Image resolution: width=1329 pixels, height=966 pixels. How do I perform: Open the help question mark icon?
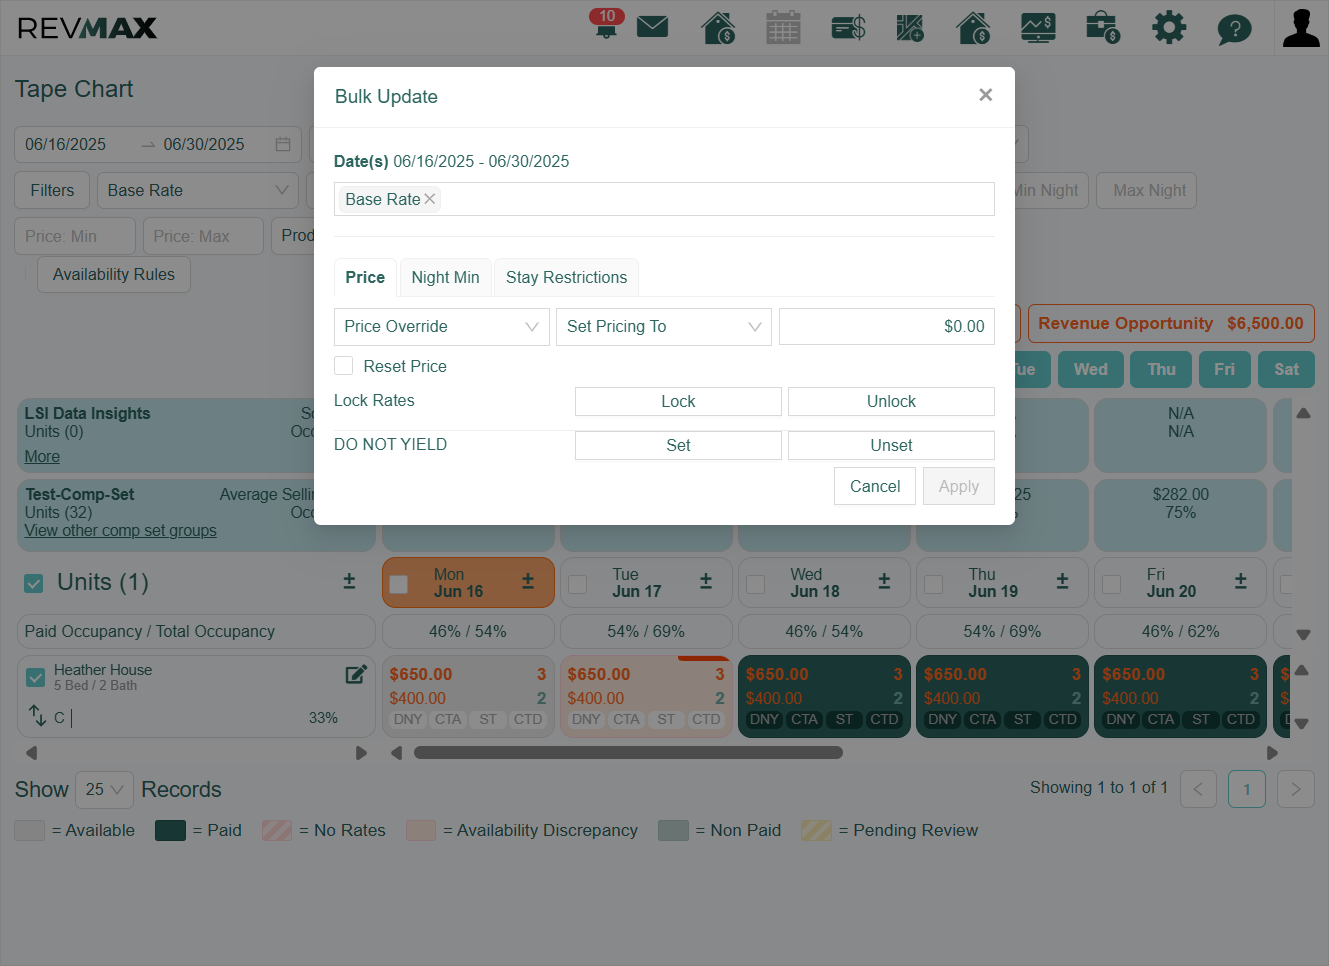(x=1234, y=28)
